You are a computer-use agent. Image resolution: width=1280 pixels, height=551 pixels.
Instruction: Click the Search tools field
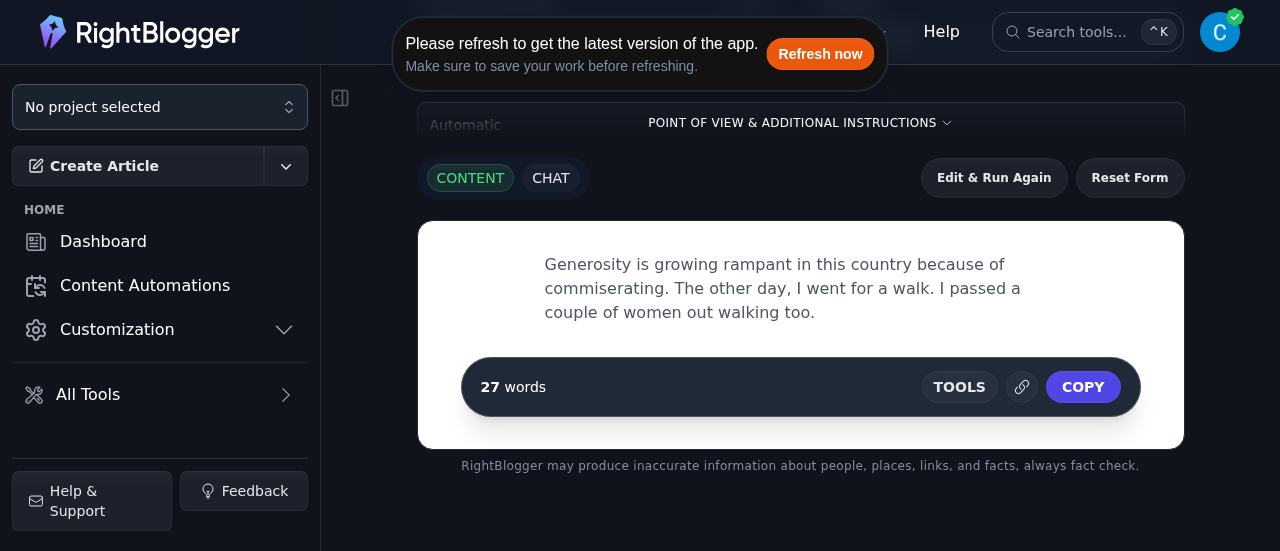pos(1075,32)
